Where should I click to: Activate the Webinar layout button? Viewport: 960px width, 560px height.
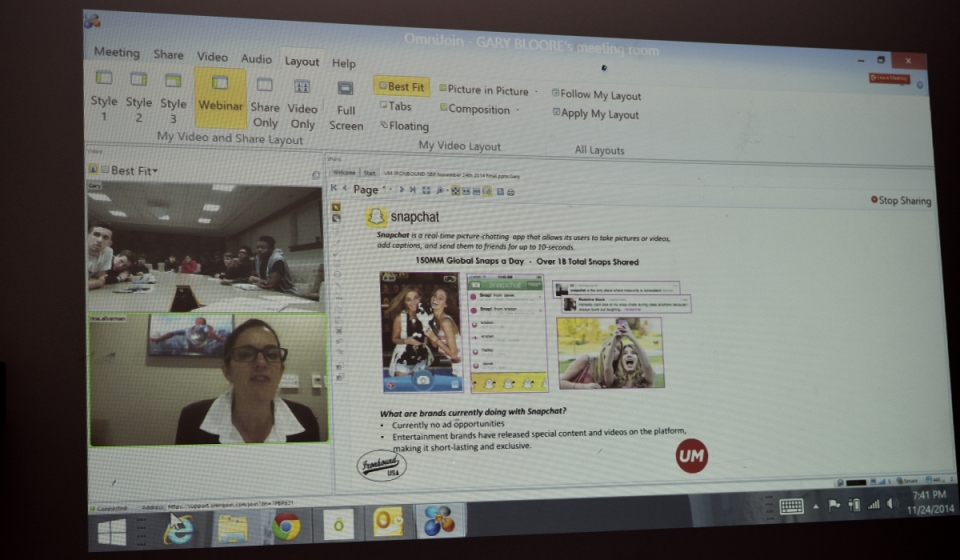pyautogui.click(x=220, y=97)
